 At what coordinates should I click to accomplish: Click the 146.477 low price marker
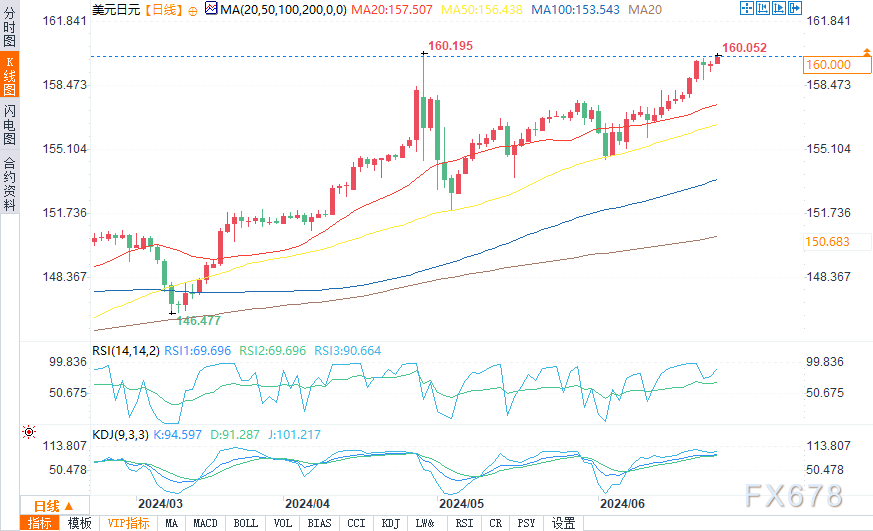click(x=199, y=321)
